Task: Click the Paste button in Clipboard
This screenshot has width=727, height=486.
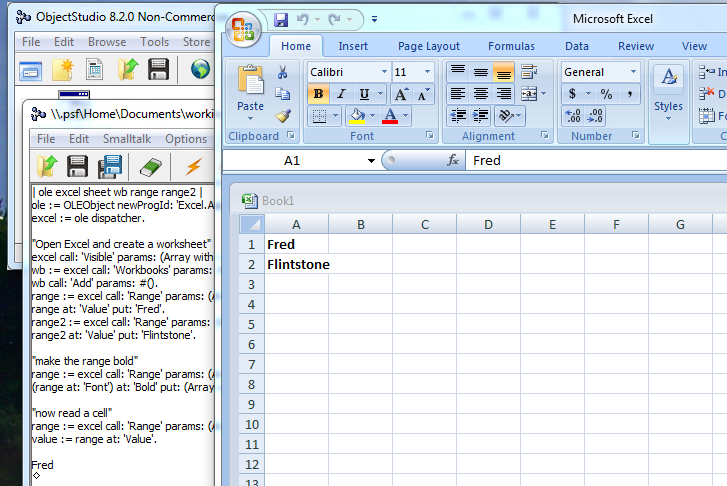Action: [x=250, y=91]
